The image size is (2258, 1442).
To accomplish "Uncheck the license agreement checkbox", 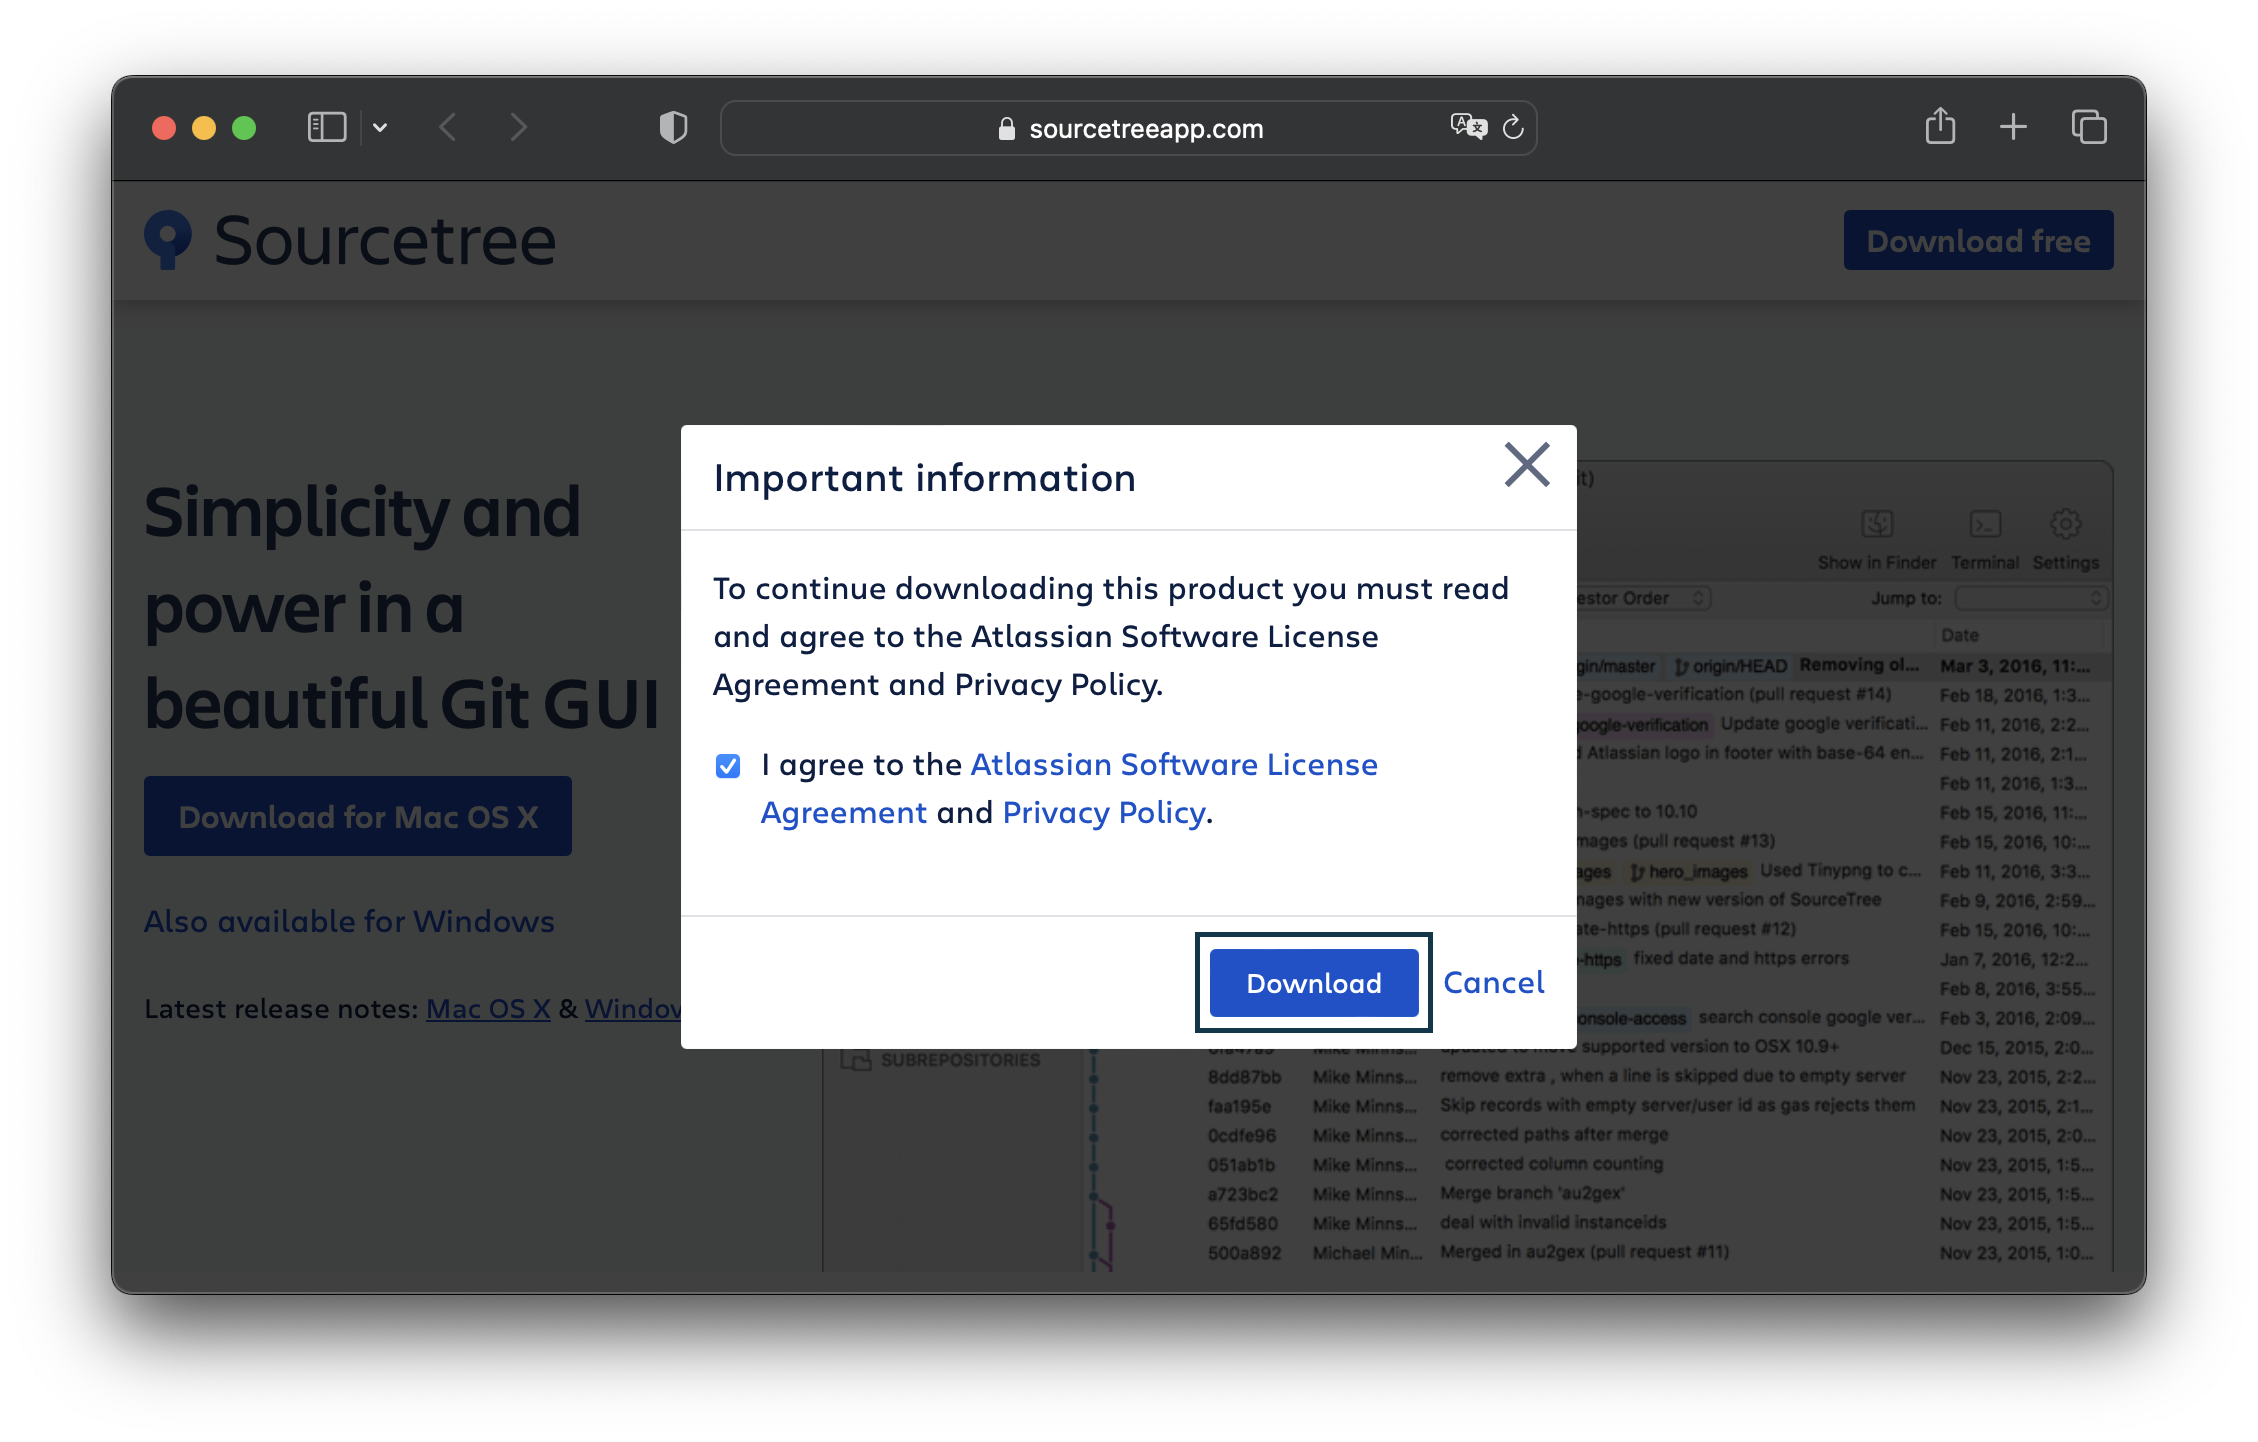I will click(728, 766).
